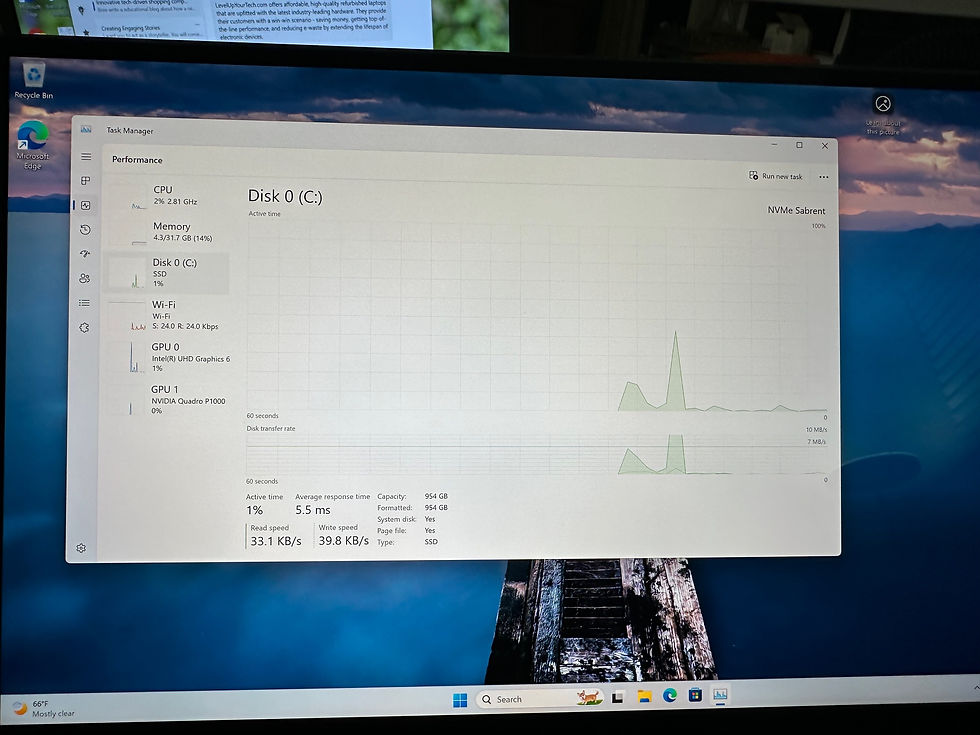Open Microsoft Edge desktop shortcut
This screenshot has height=735, width=980.
[x=32, y=145]
